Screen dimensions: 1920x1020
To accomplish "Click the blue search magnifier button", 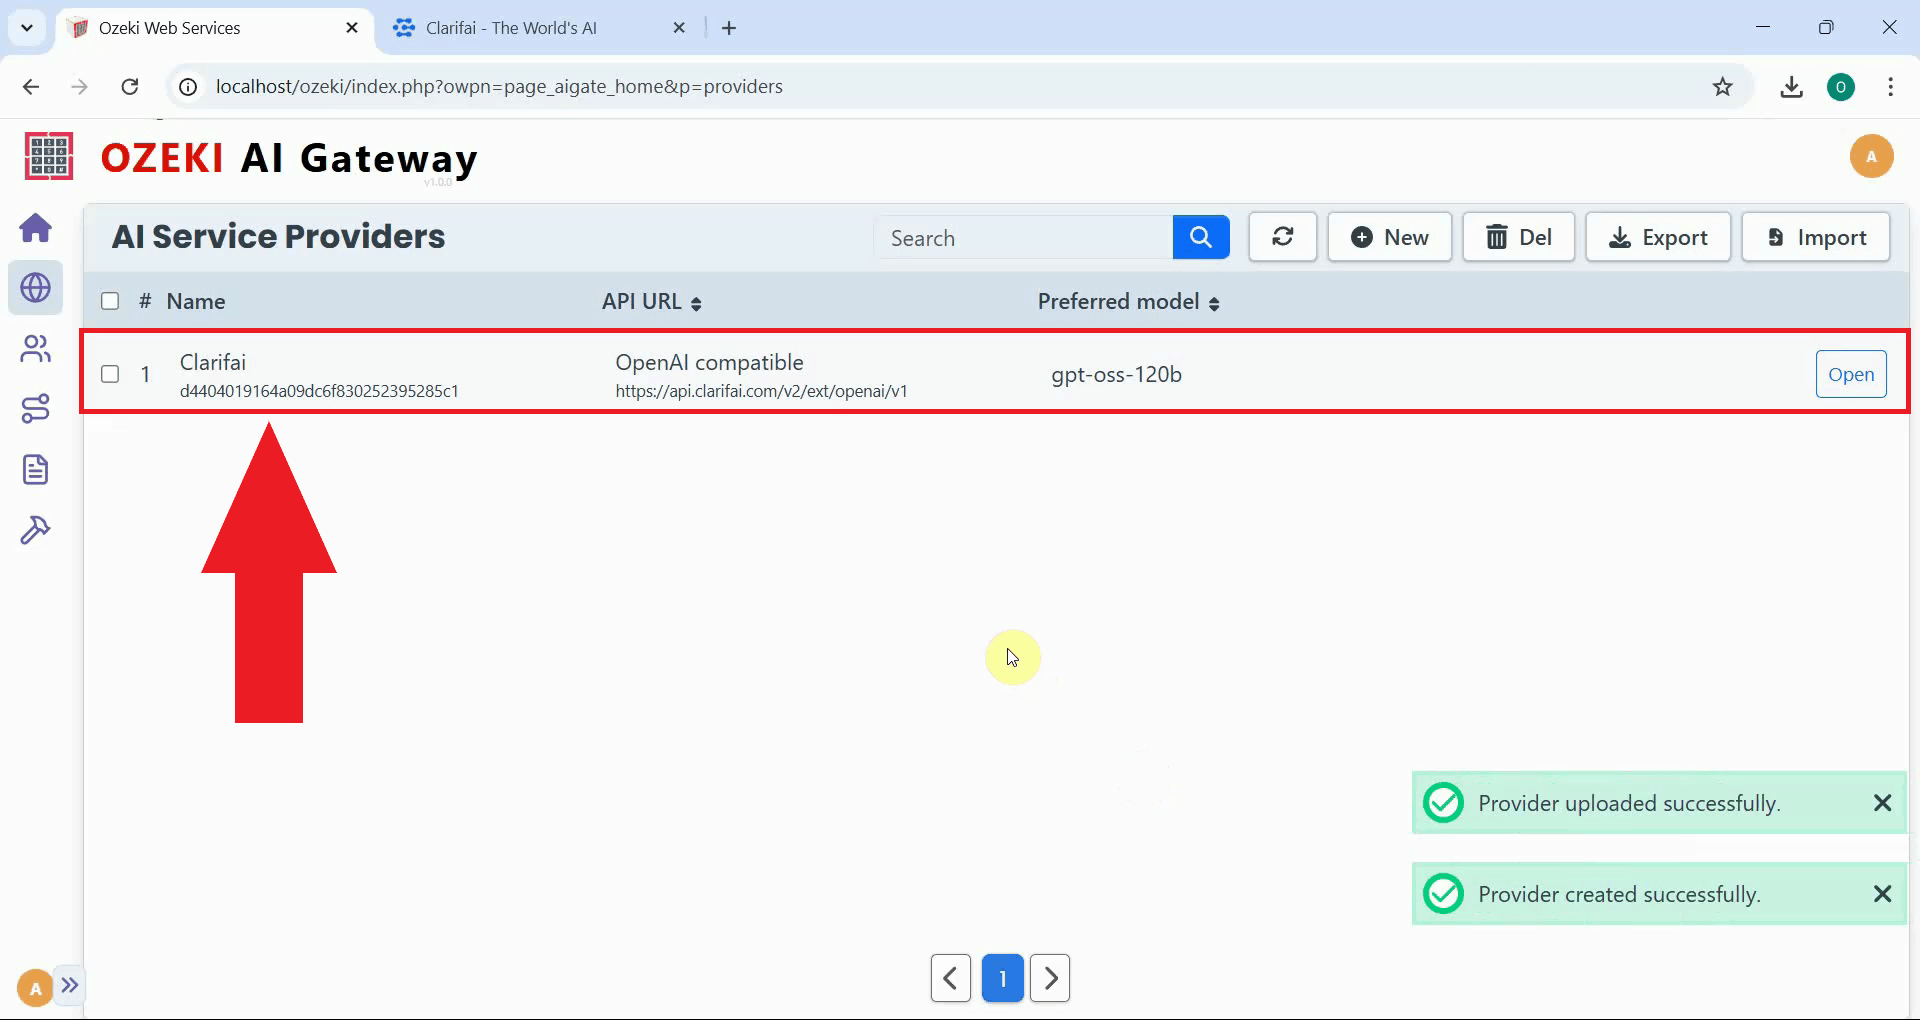I will [x=1200, y=237].
